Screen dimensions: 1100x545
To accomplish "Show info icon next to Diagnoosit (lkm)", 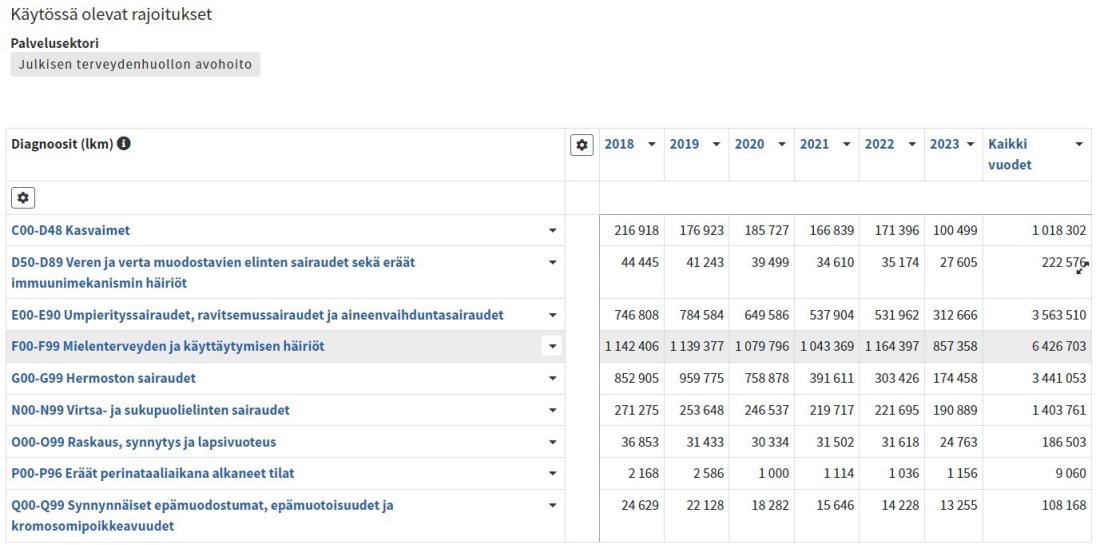I will [x=123, y=144].
